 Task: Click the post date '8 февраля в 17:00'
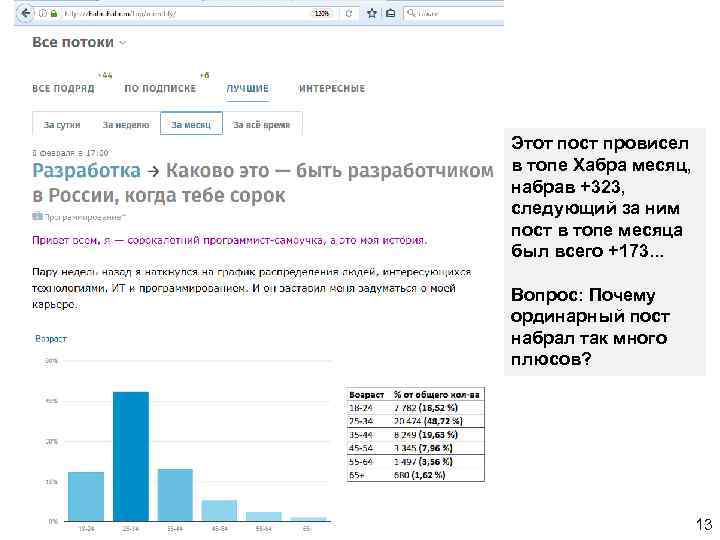coord(70,153)
